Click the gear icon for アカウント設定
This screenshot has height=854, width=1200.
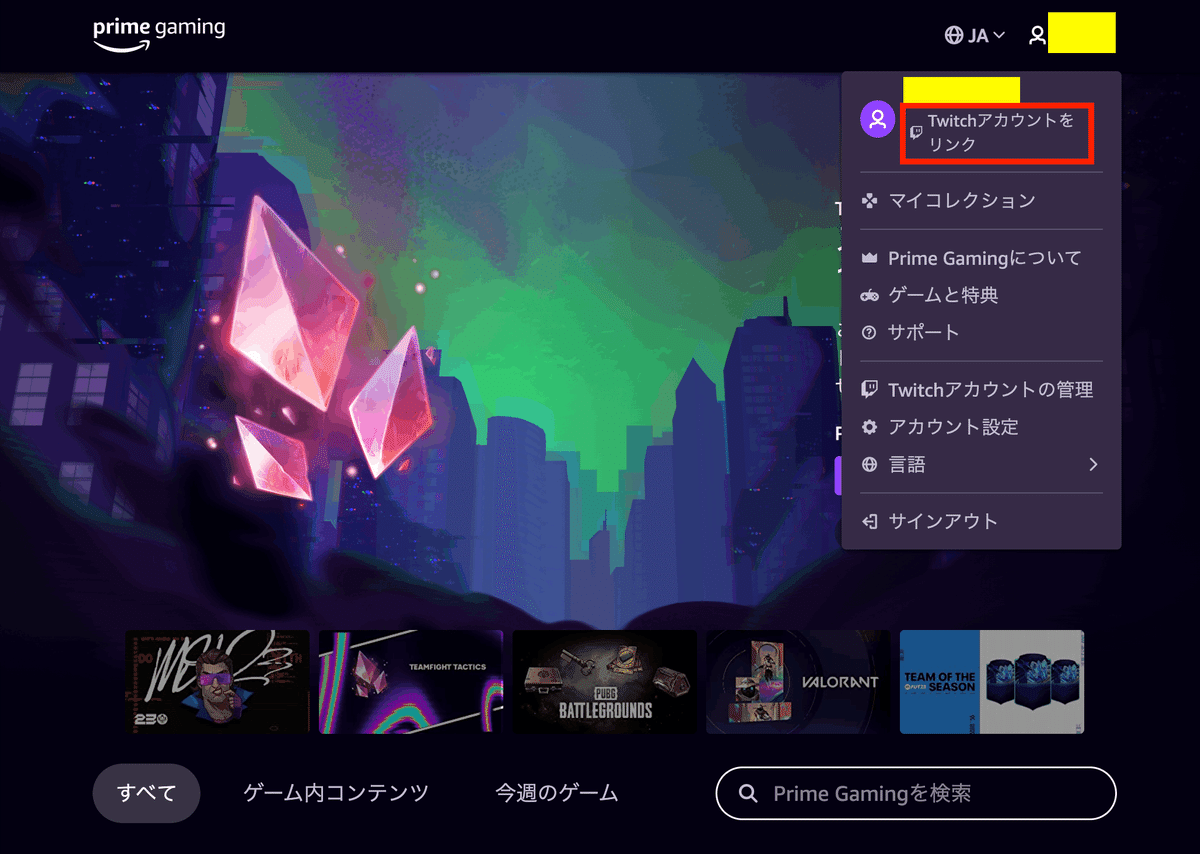coord(870,427)
